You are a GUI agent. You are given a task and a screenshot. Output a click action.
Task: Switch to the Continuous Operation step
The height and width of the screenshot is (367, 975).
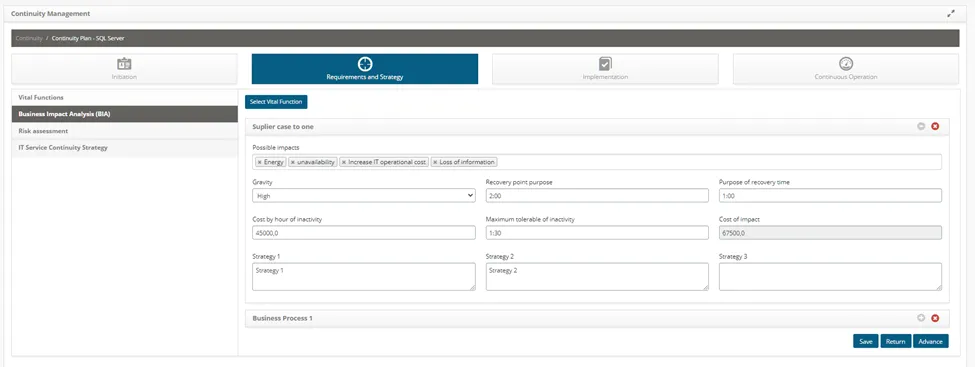[x=846, y=69]
